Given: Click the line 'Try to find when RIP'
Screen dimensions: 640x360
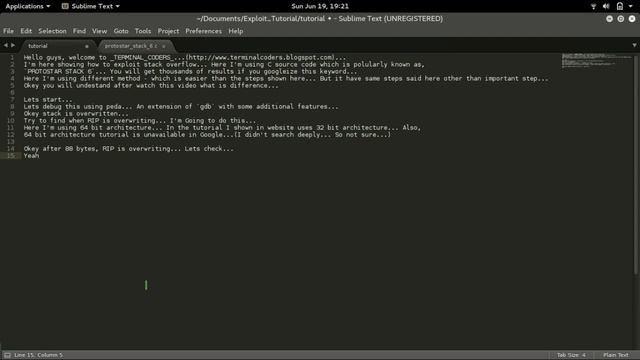Looking at the screenshot, I should tap(140, 120).
